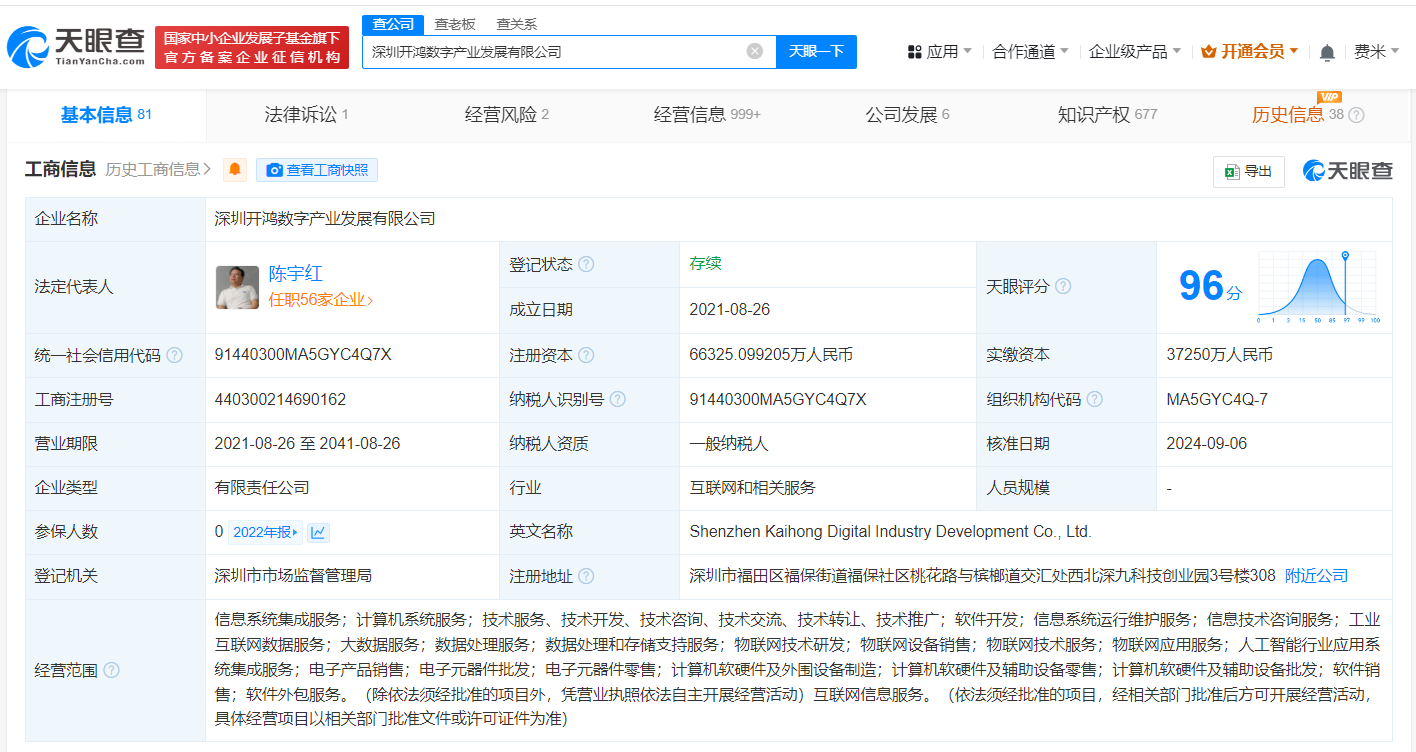
Task: Select the 公司发展 tab
Action: coord(907,115)
